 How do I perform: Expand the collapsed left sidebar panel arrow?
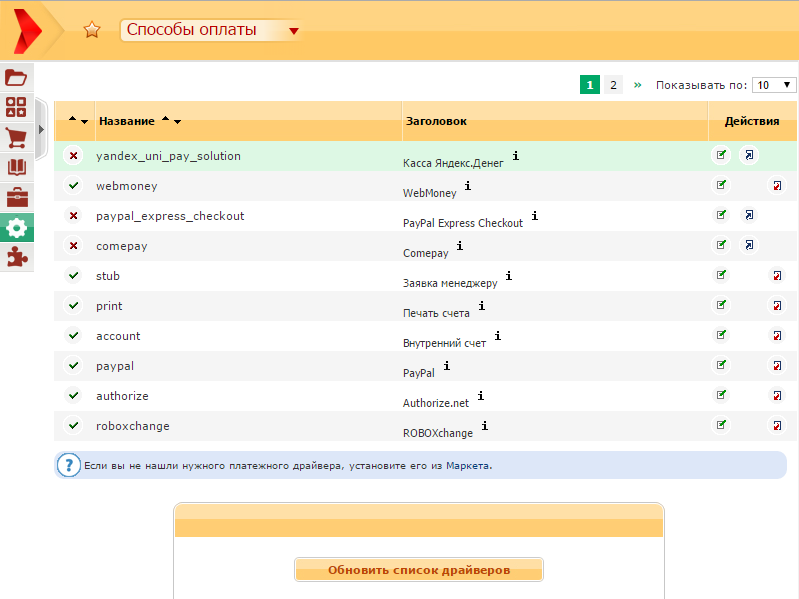(x=41, y=129)
